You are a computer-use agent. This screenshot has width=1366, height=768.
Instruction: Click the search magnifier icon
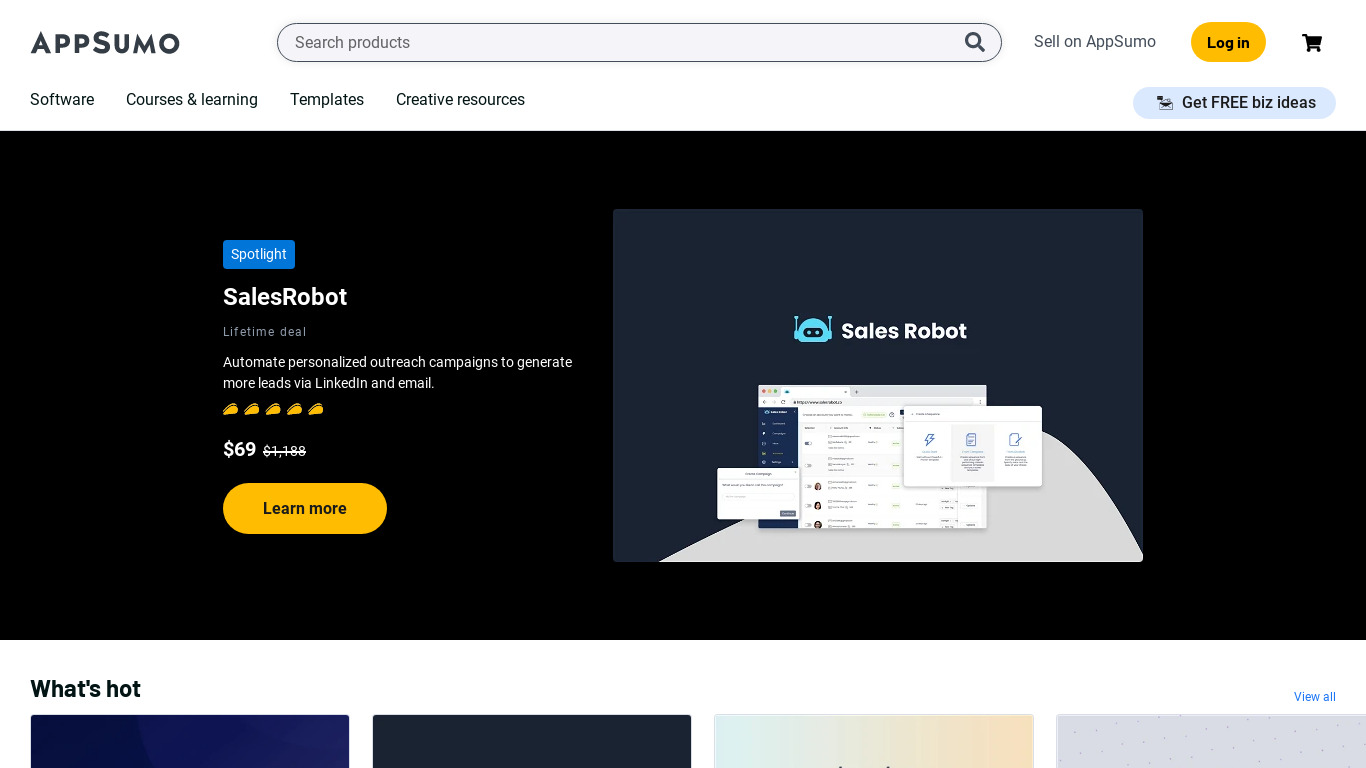point(974,42)
